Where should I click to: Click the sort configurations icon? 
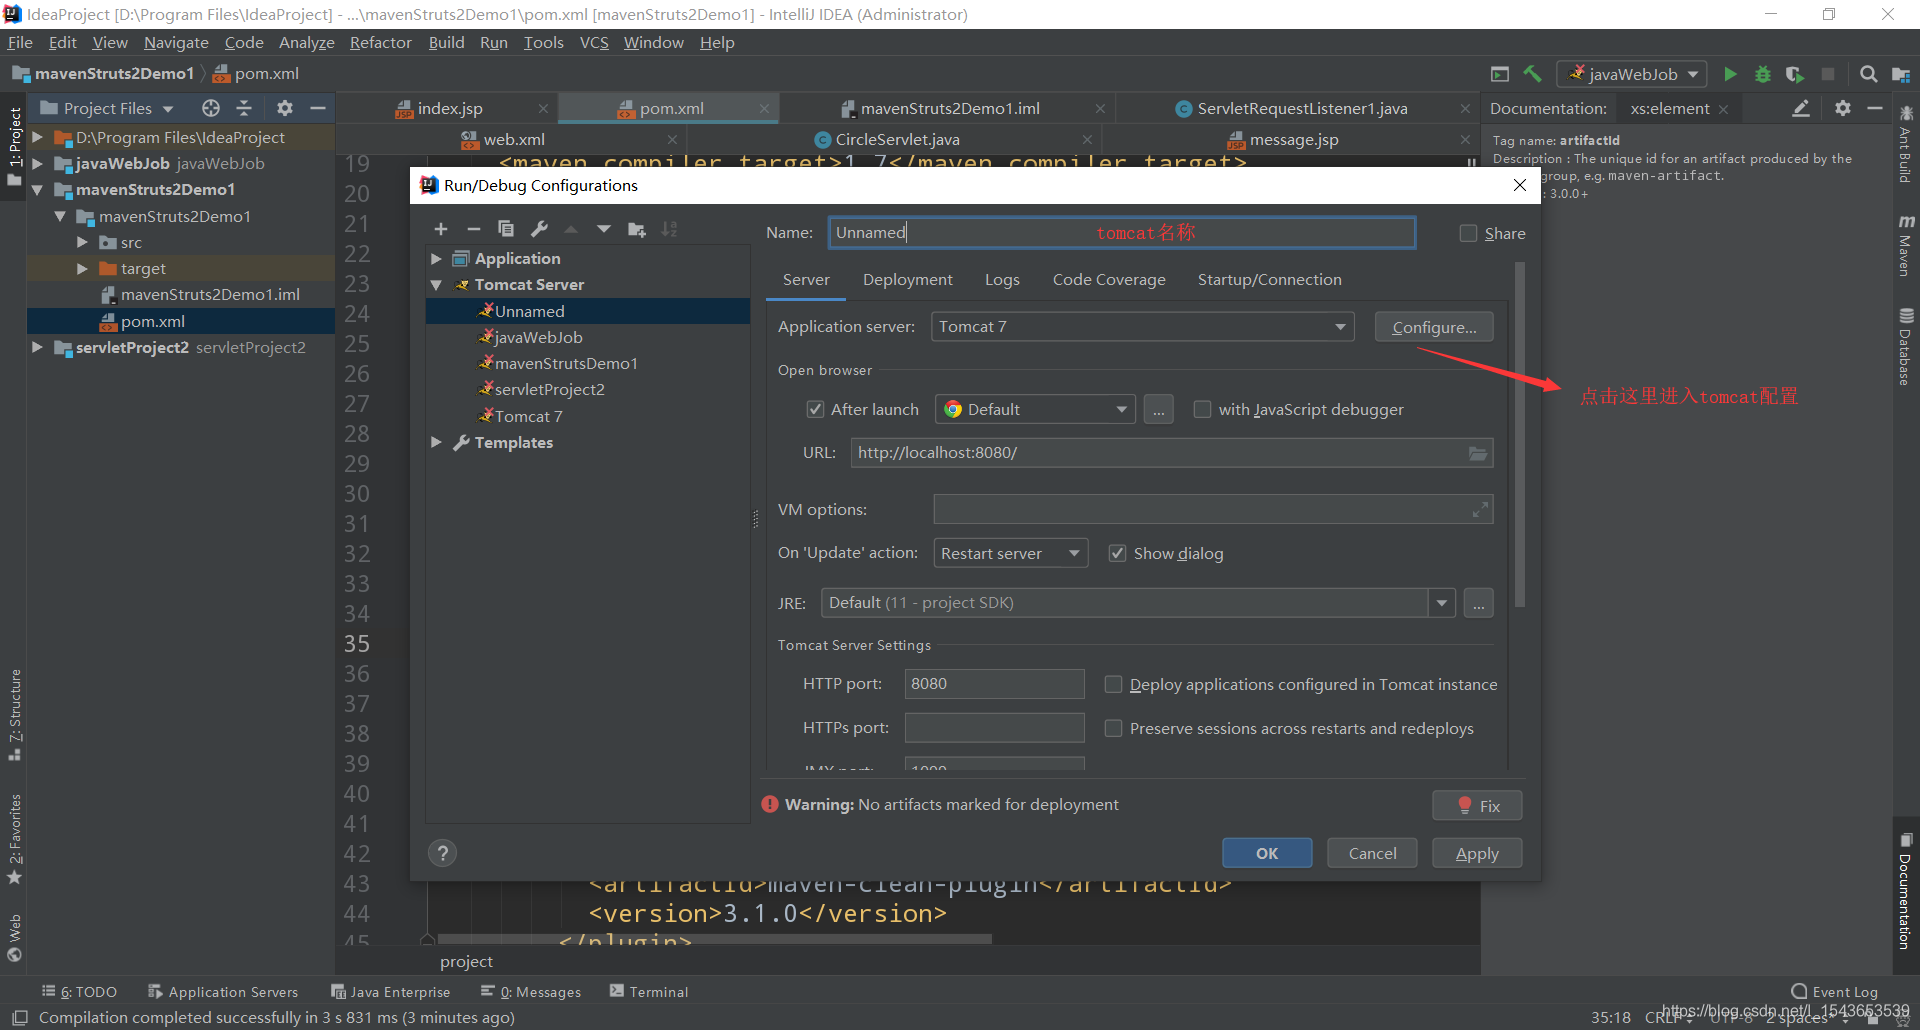[x=670, y=230]
